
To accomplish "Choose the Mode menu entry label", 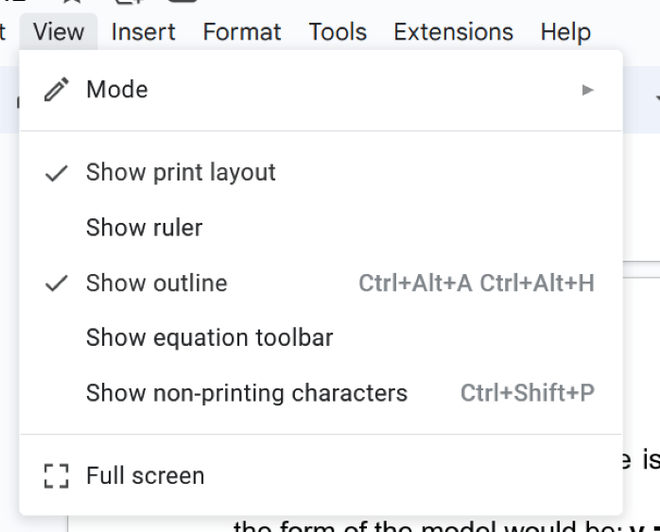I will click(x=117, y=90).
